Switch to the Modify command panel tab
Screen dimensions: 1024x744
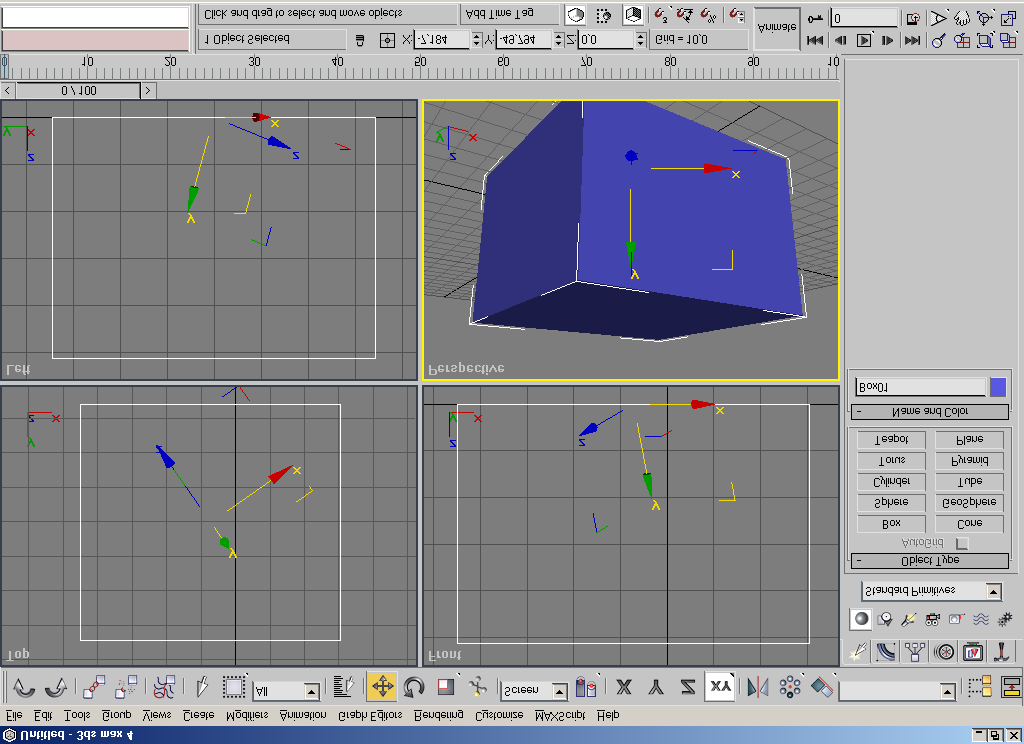click(x=886, y=651)
